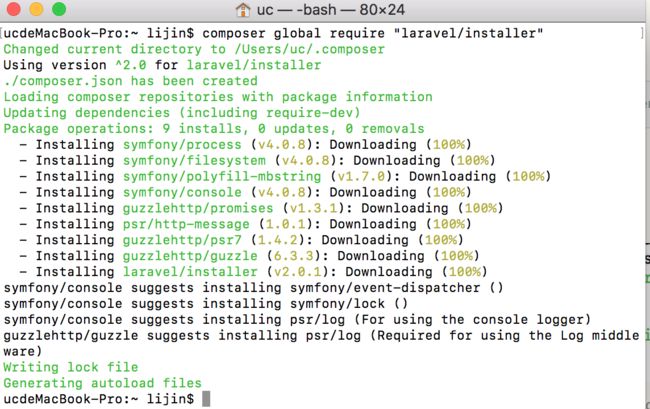Click the 6.3.3 version text
650x409 pixels.
(x=293, y=256)
